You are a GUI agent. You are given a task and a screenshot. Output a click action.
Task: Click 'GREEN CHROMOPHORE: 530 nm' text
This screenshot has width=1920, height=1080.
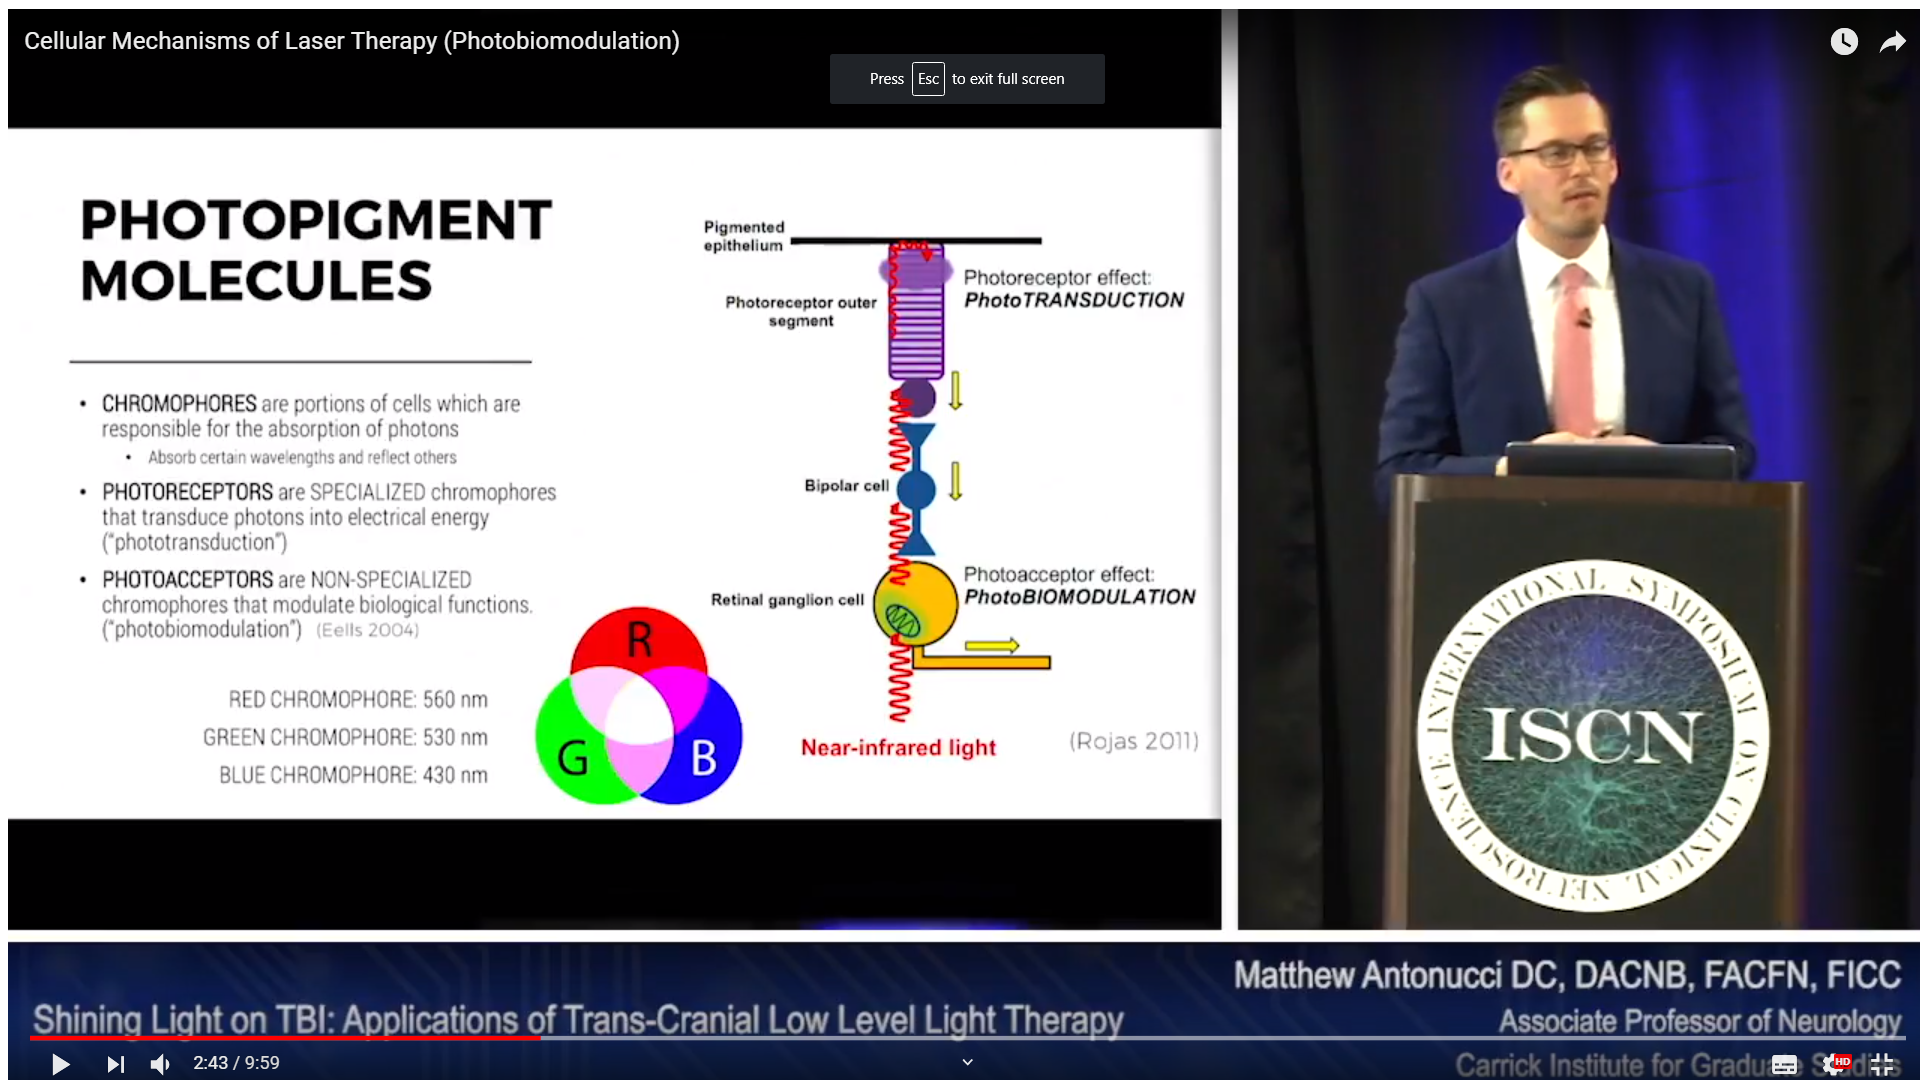[345, 737]
